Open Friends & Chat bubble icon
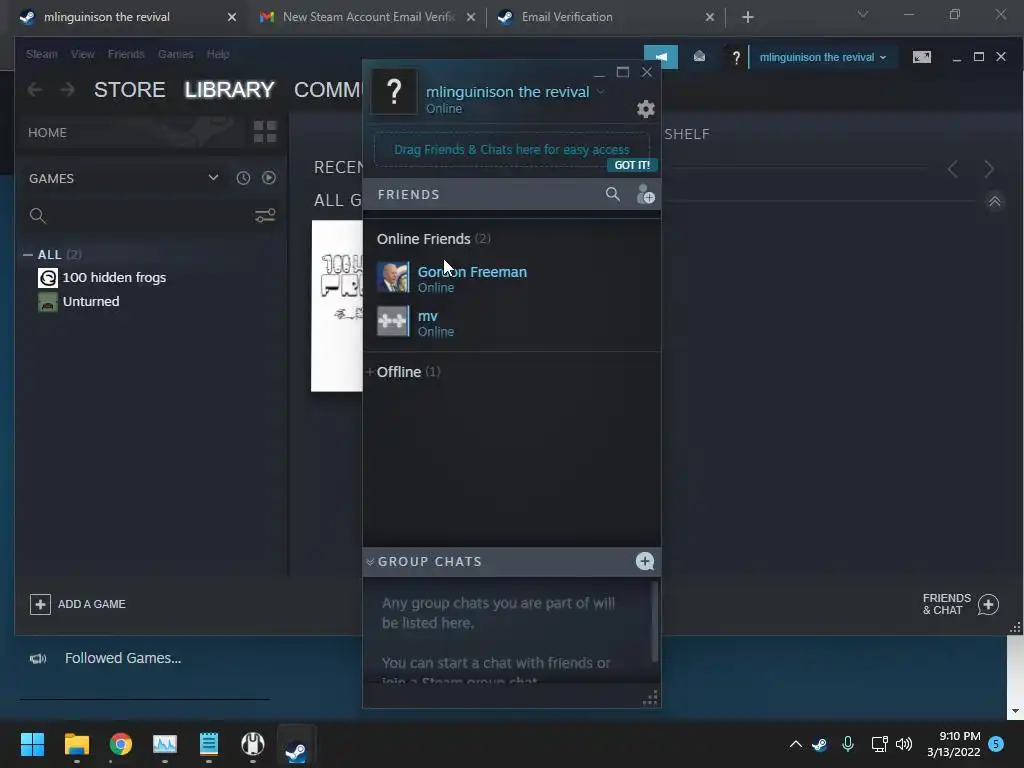Screen dimensions: 1024x768 (x=988, y=604)
